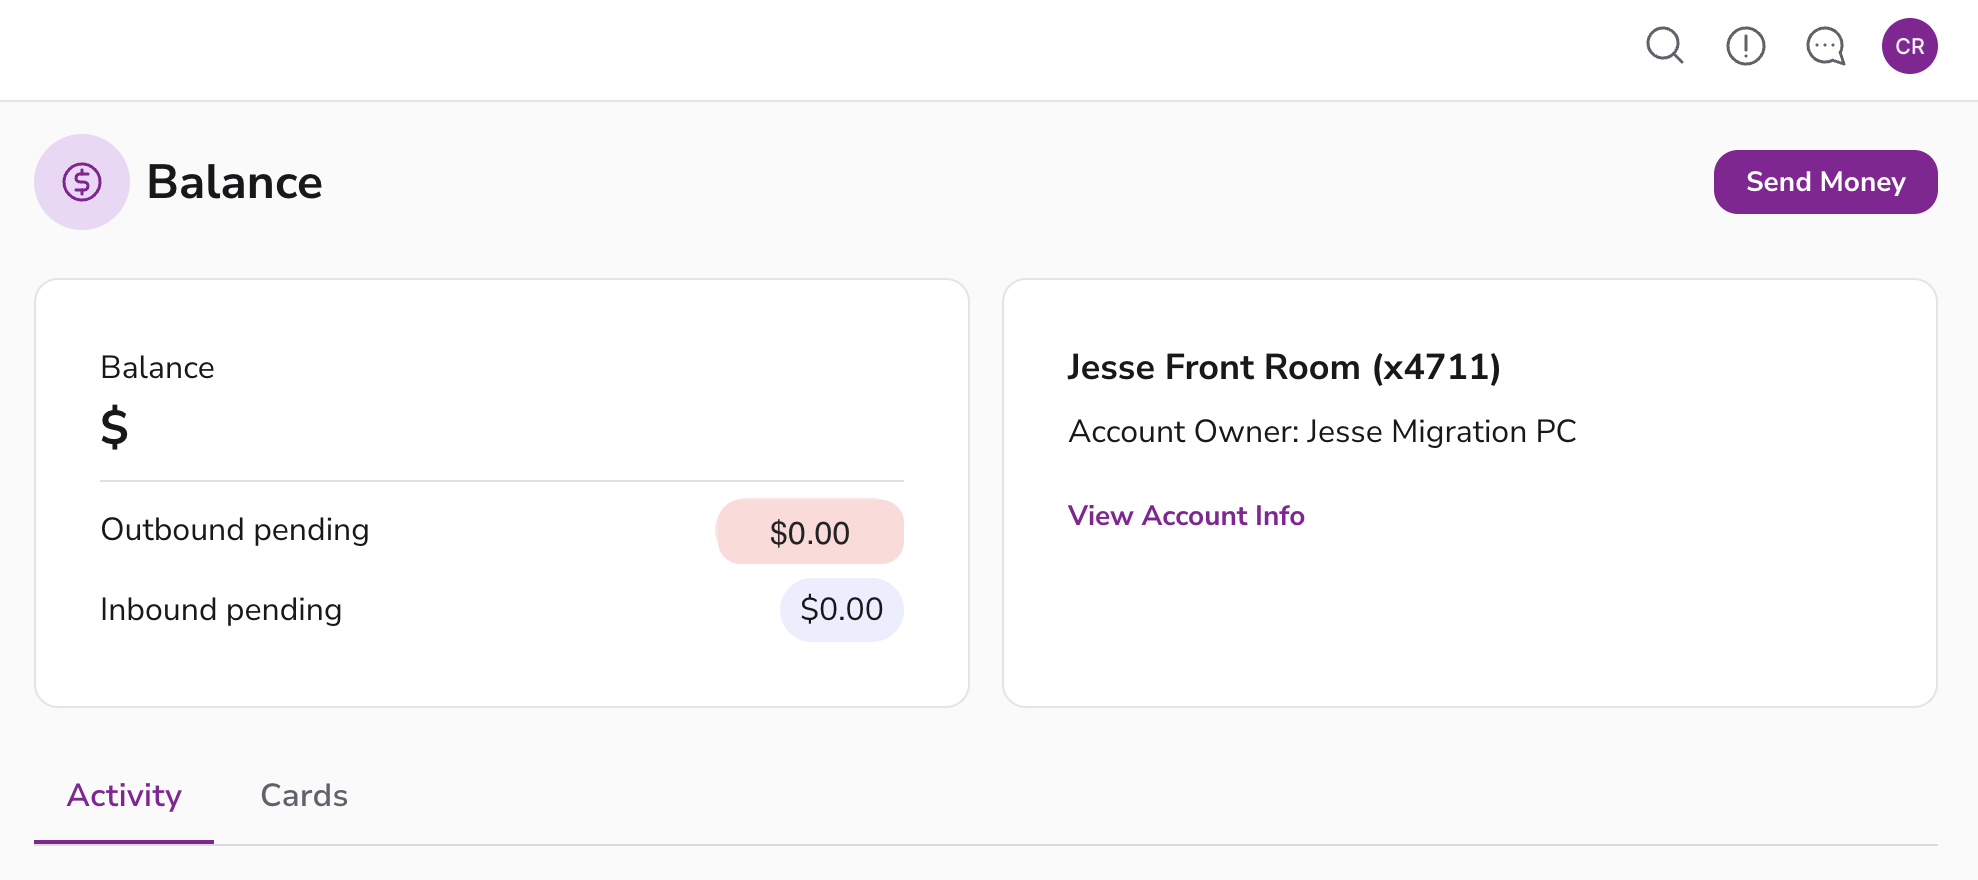Follow the View Account Info link
This screenshot has width=1978, height=880.
coord(1186,516)
